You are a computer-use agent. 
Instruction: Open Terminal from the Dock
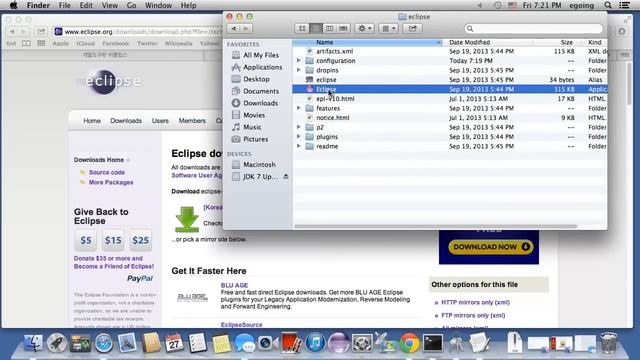pyautogui.click(x=433, y=343)
